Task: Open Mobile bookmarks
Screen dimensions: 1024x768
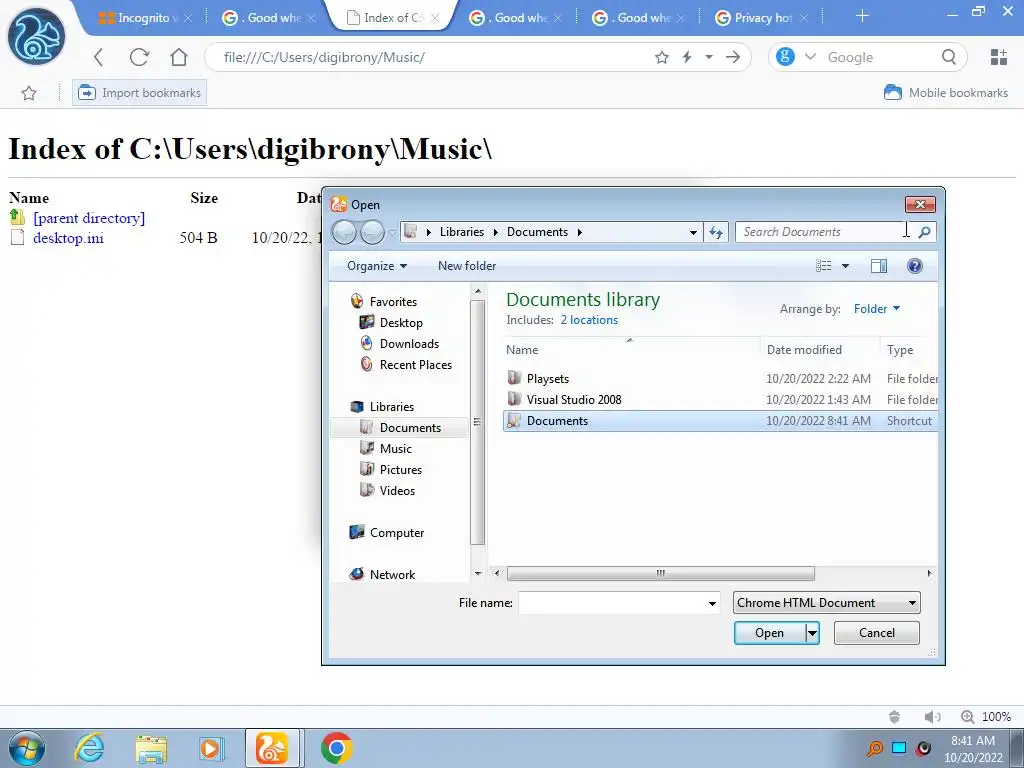Action: pos(946,93)
